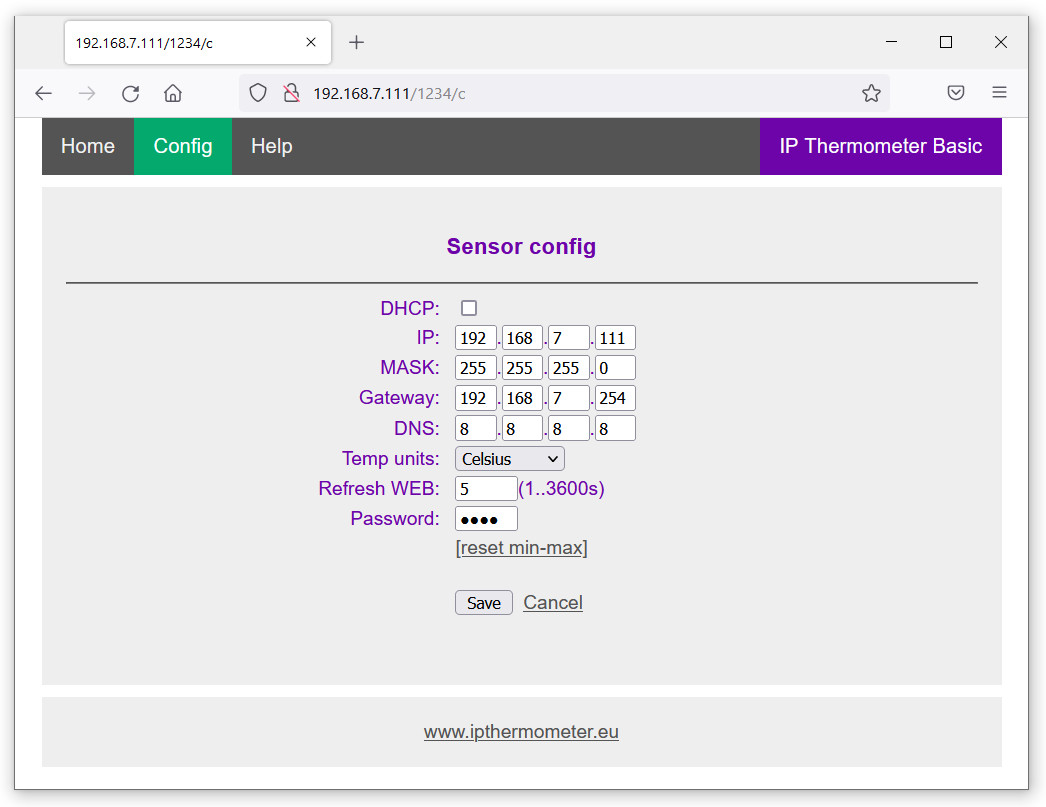The image size is (1046, 807).
Task: Click the IP Thermometer Basic banner
Action: click(881, 146)
